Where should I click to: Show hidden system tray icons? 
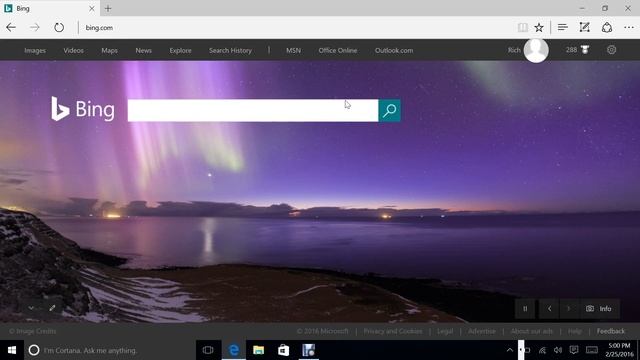click(x=510, y=350)
